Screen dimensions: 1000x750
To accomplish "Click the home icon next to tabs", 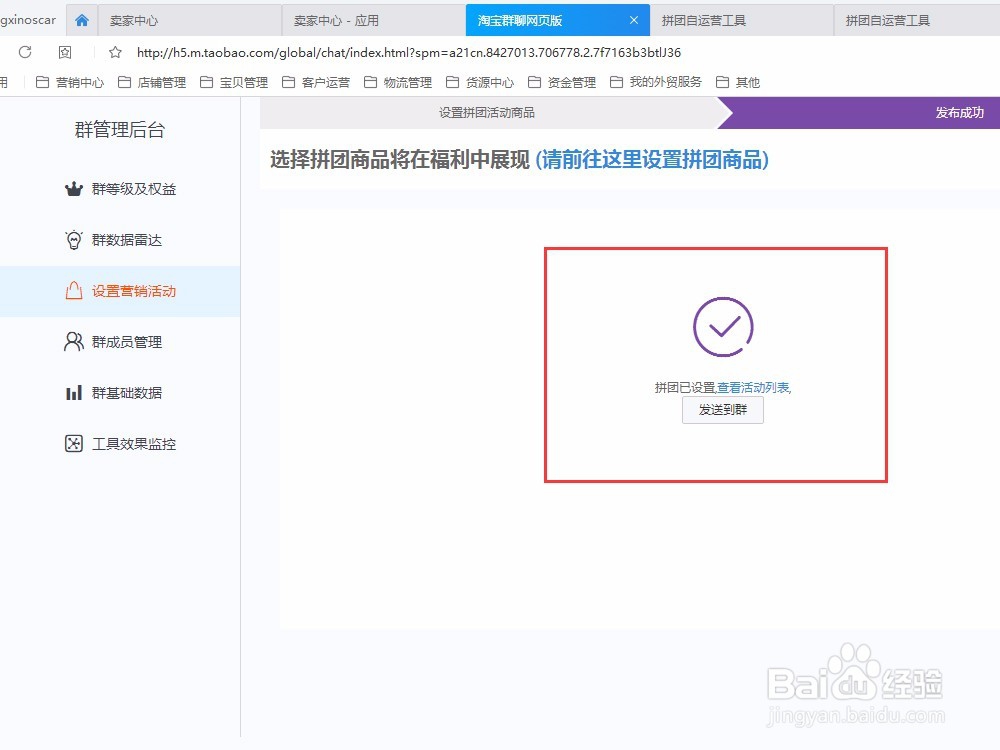I will tap(81, 19).
